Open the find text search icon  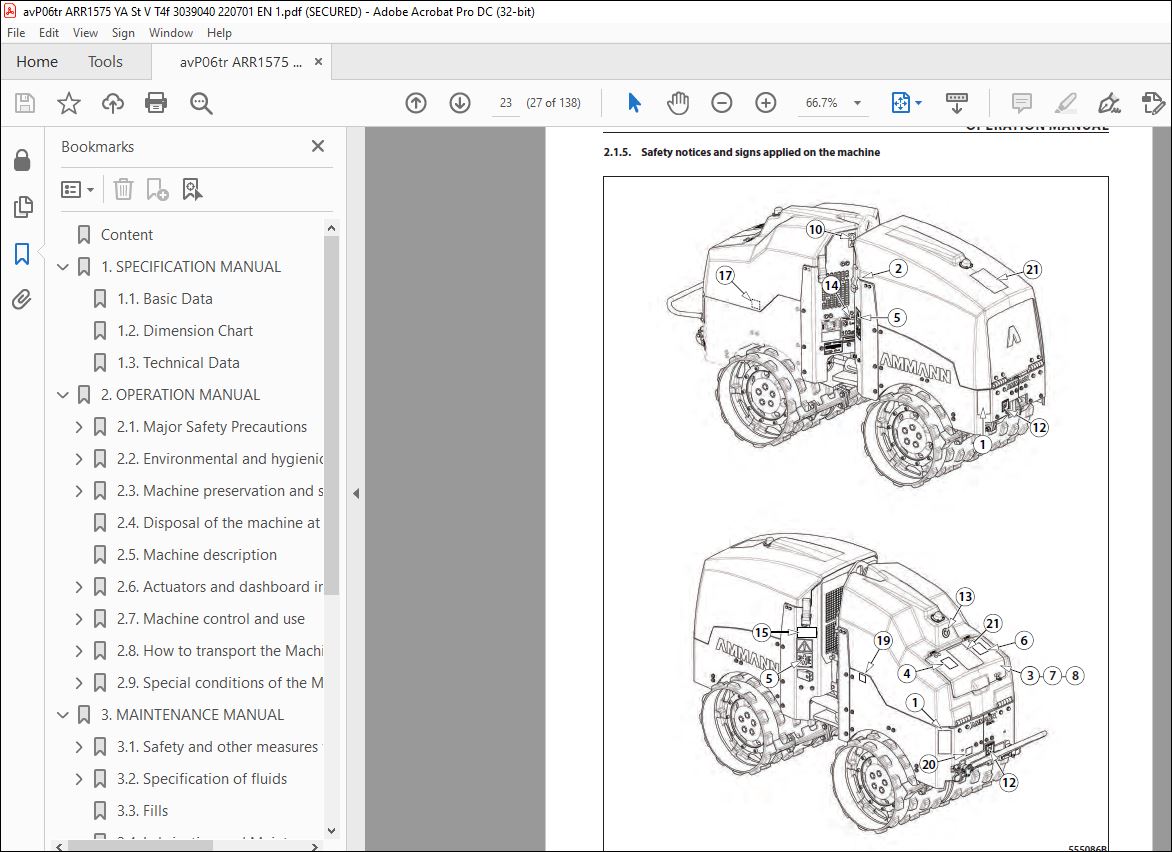[201, 103]
